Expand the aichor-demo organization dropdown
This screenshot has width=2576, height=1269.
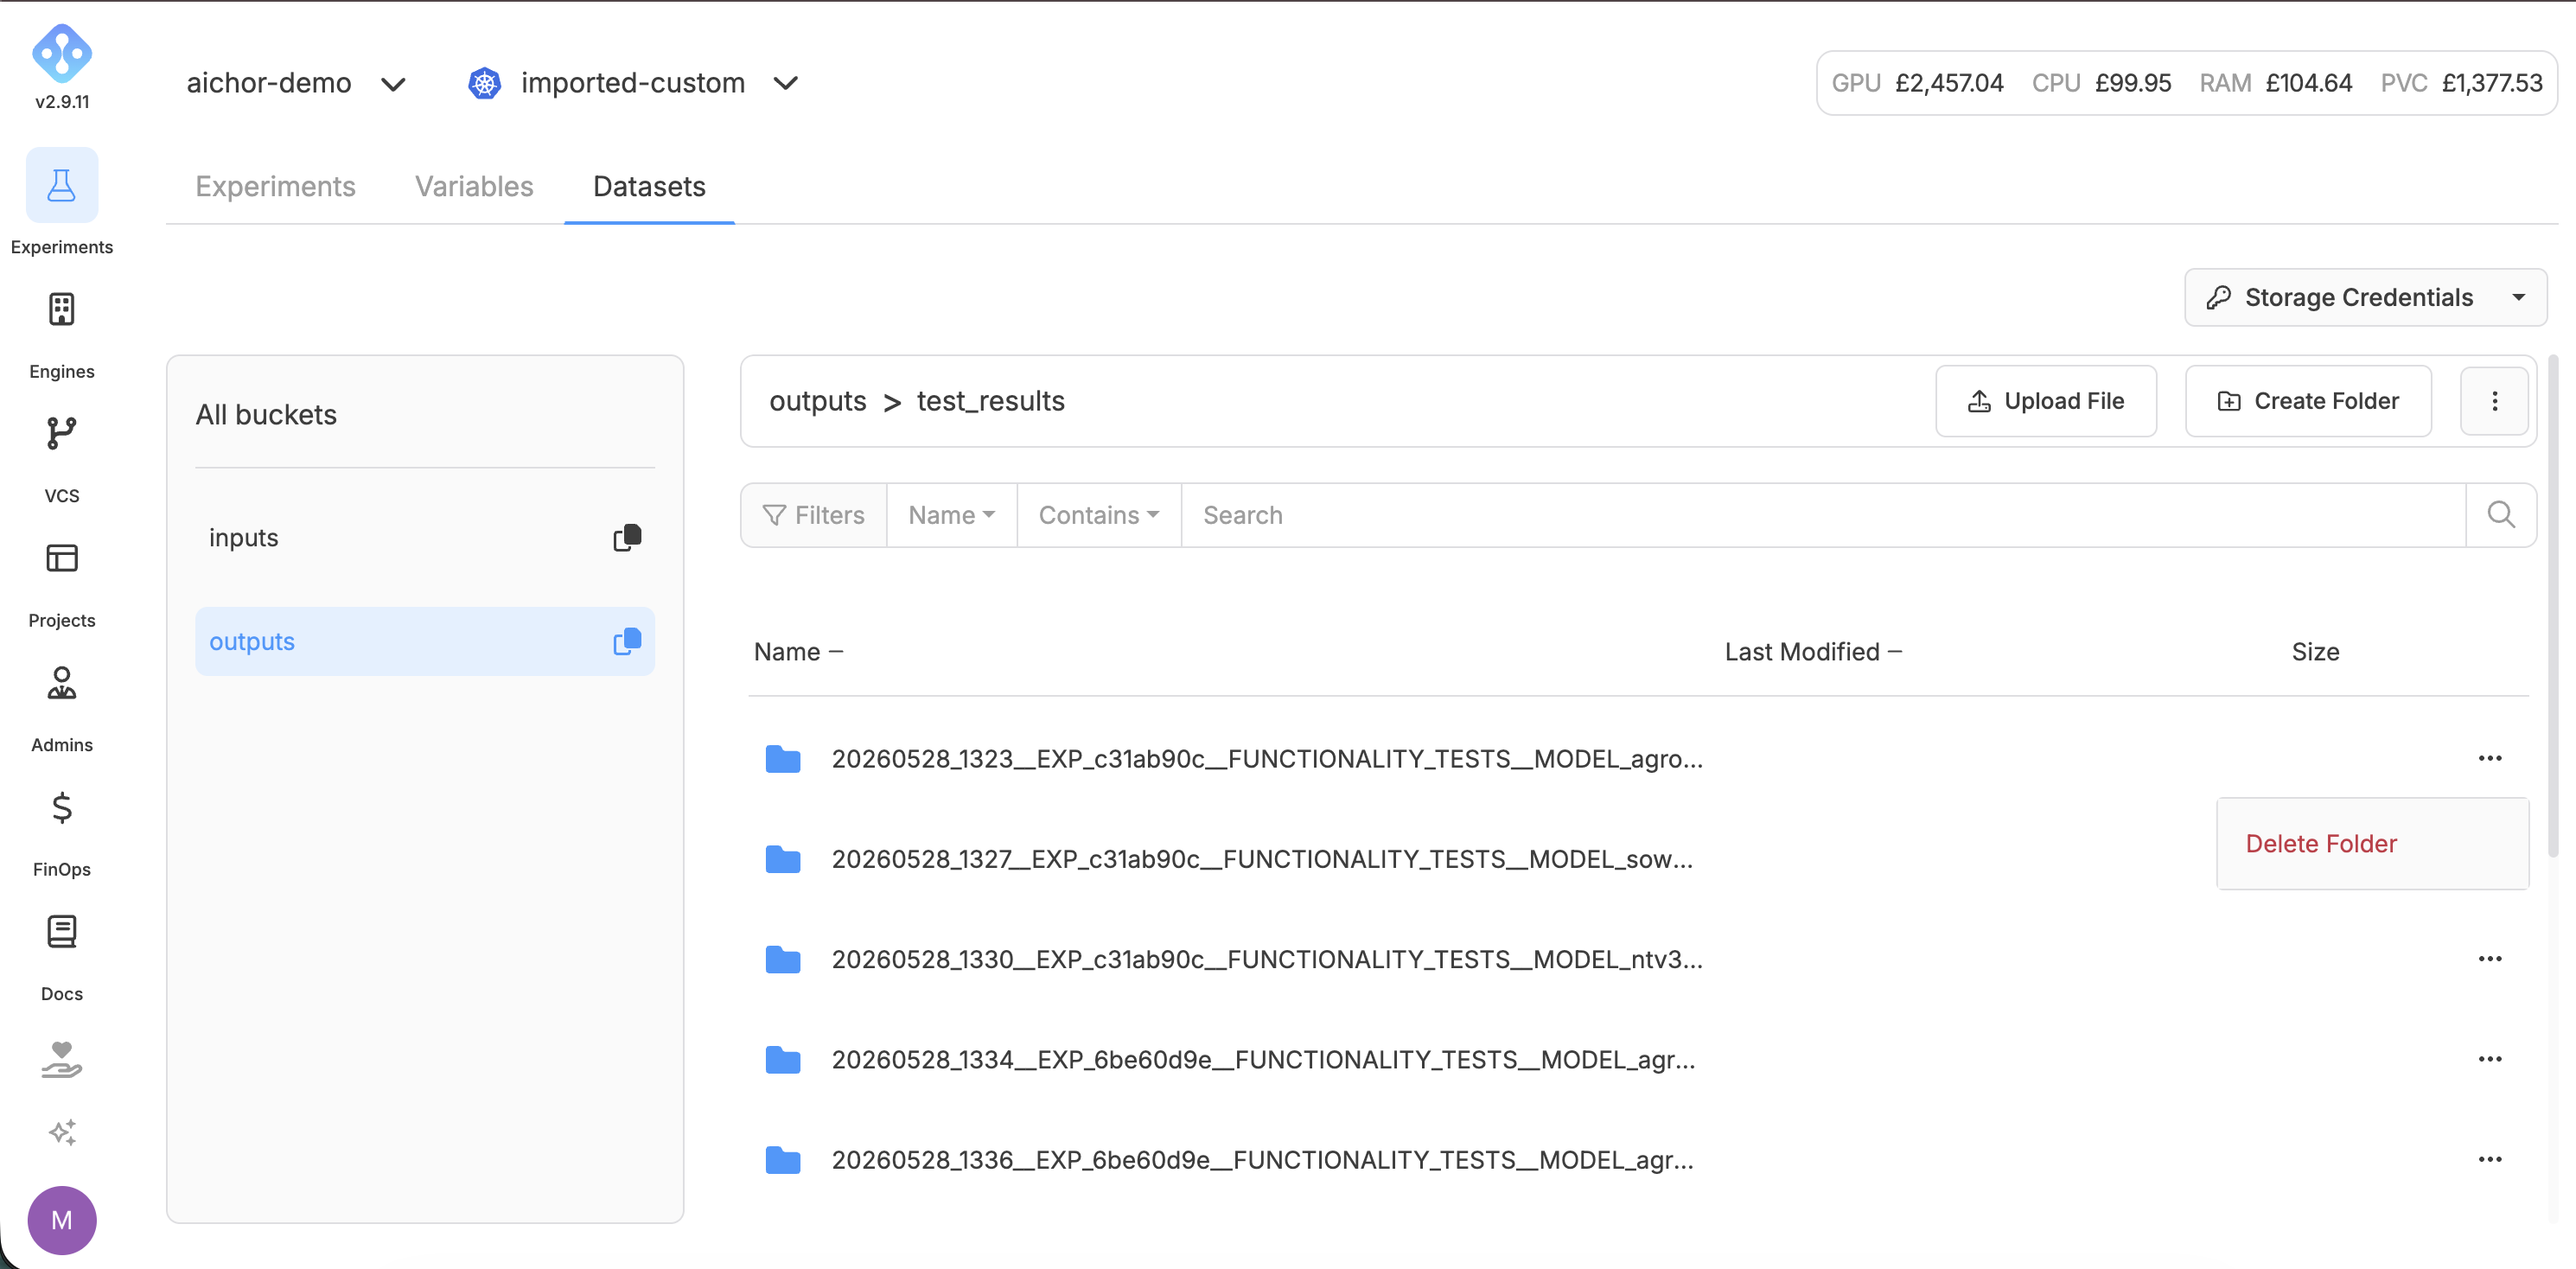pos(394,84)
